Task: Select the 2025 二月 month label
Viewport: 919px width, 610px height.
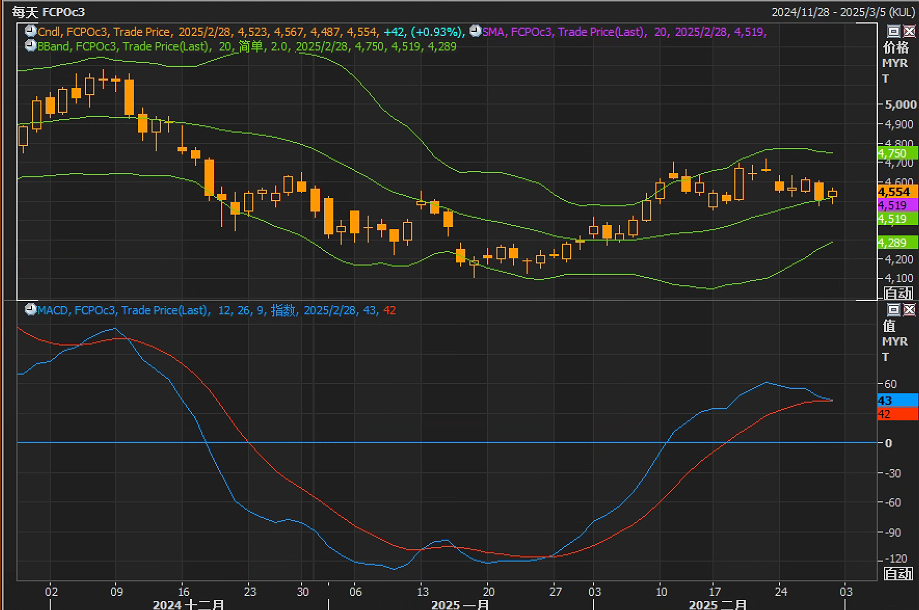Action: click(x=718, y=604)
